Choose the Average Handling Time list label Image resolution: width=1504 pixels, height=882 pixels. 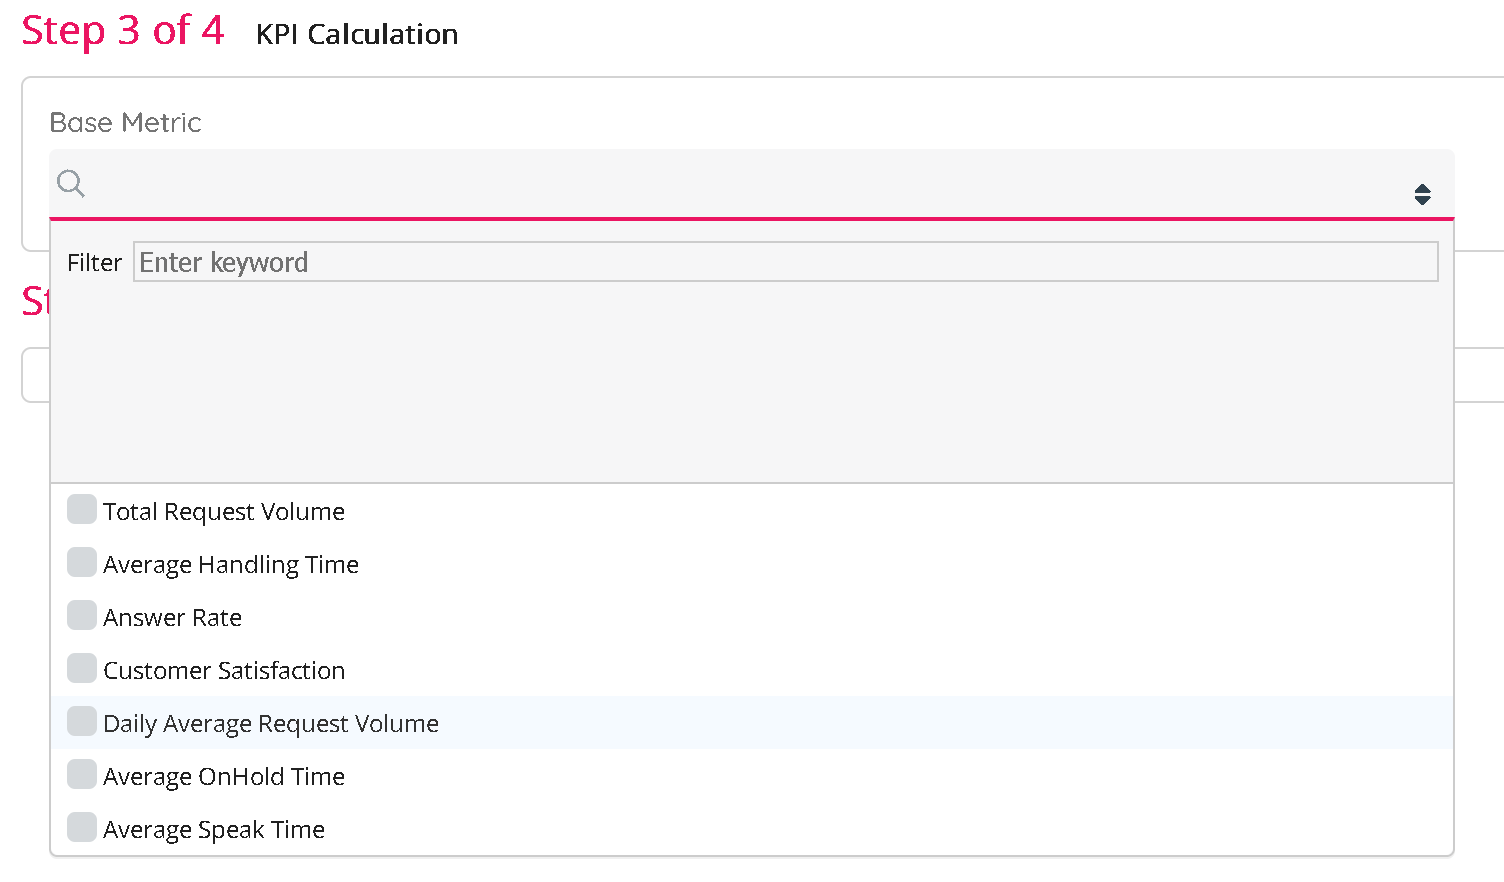click(x=230, y=565)
